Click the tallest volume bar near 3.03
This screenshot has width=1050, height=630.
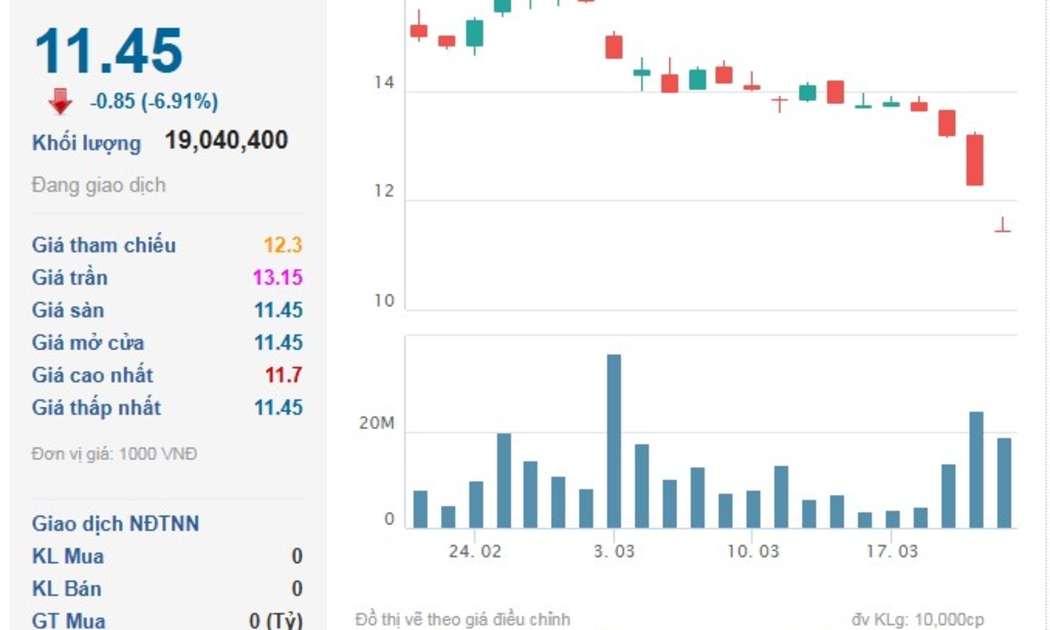click(614, 440)
